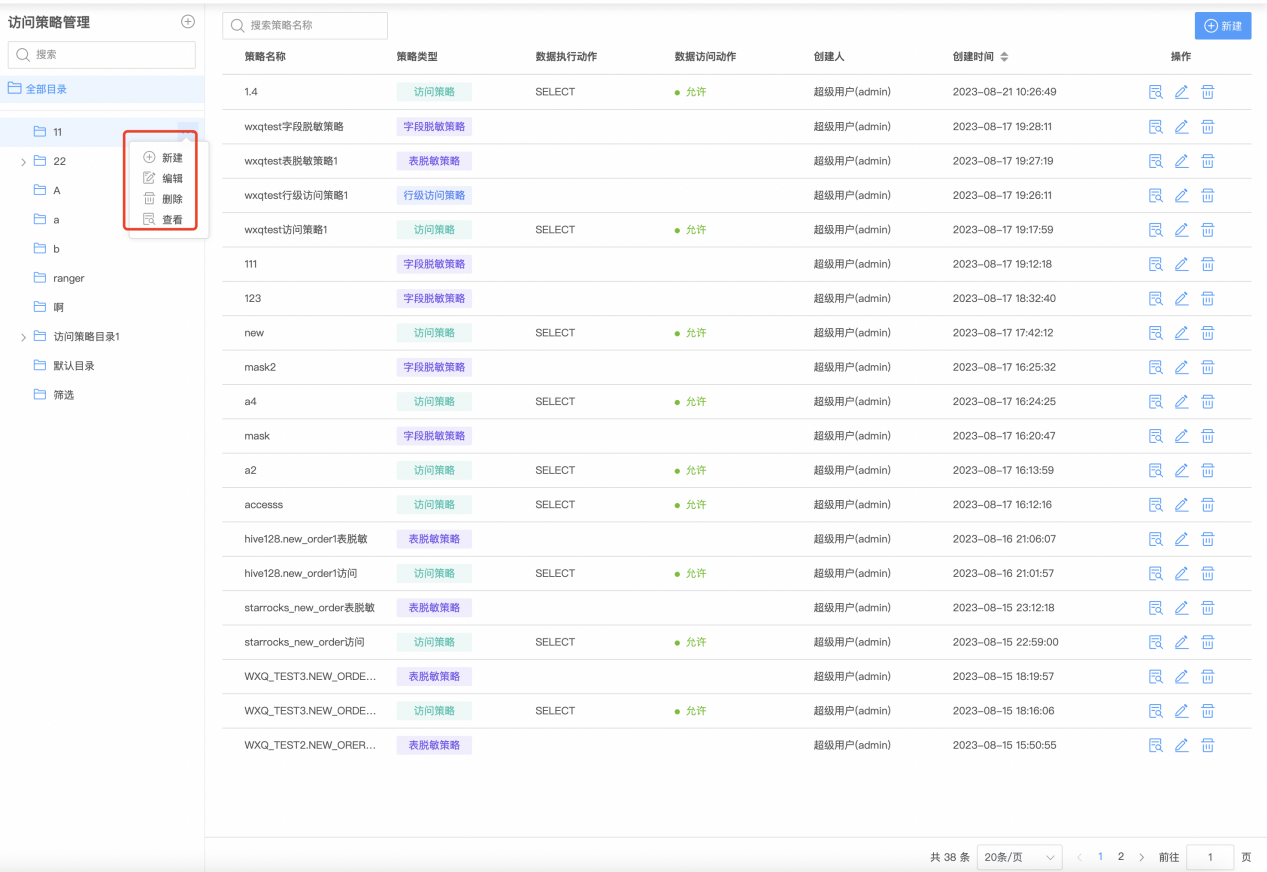The image size is (1267, 872).
Task: Delete trash icon for policy 1.4
Action: coord(1207,92)
